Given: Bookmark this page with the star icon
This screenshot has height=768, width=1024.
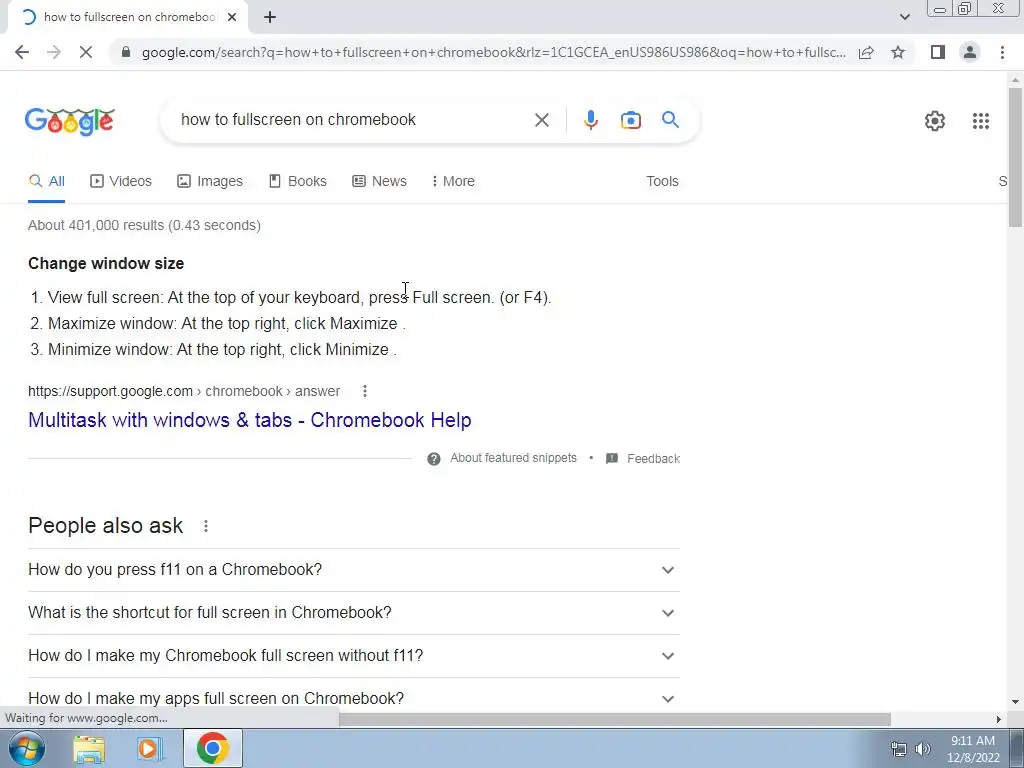Looking at the screenshot, I should coord(898,52).
